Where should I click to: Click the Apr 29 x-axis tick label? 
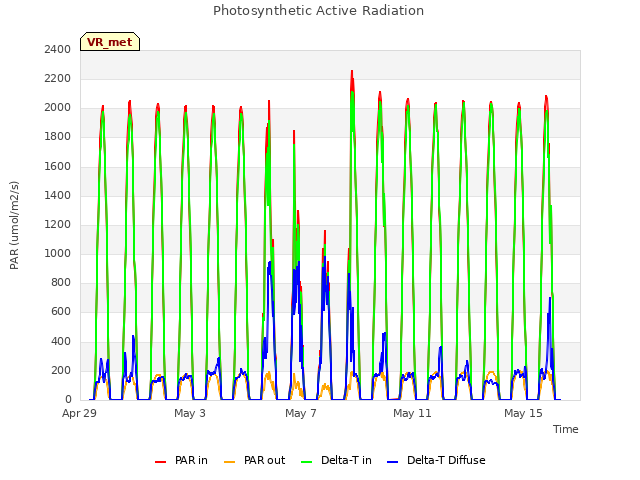click(x=79, y=413)
